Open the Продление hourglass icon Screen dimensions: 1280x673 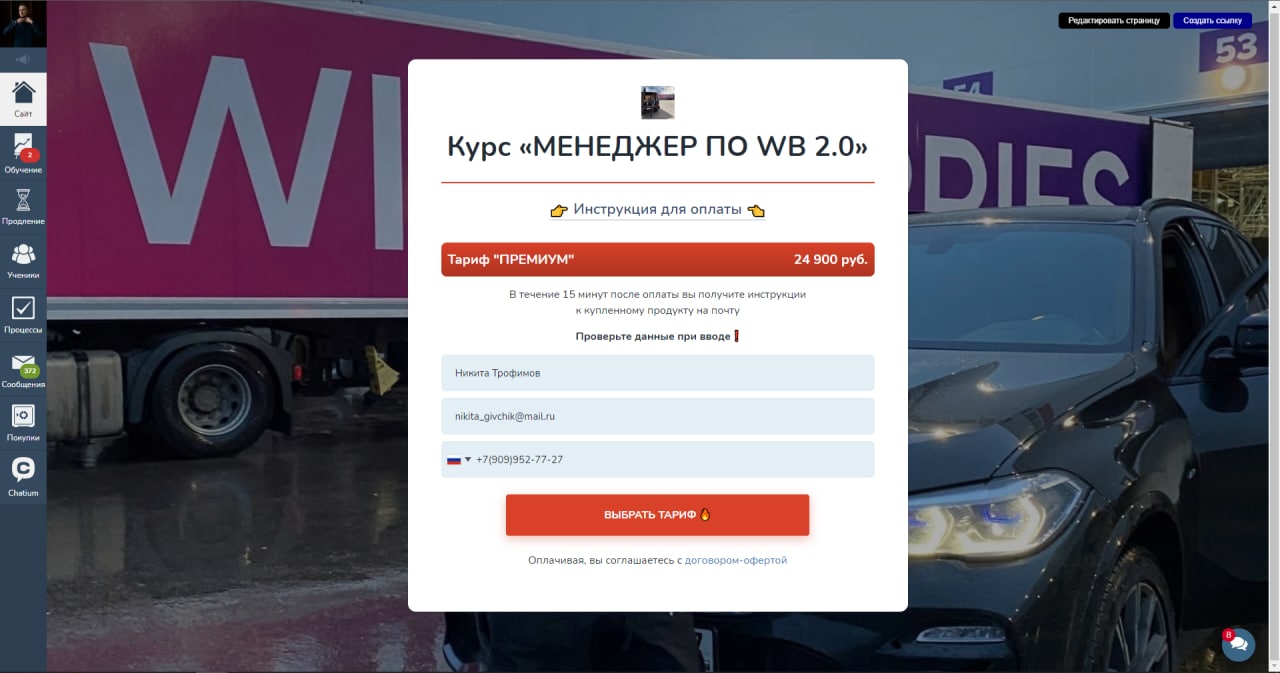(x=23, y=206)
